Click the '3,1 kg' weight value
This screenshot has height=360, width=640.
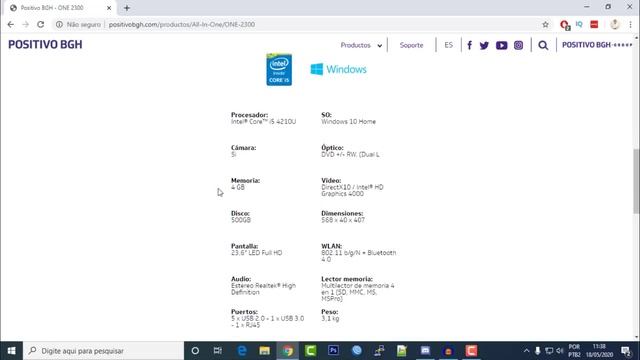tap(330, 318)
